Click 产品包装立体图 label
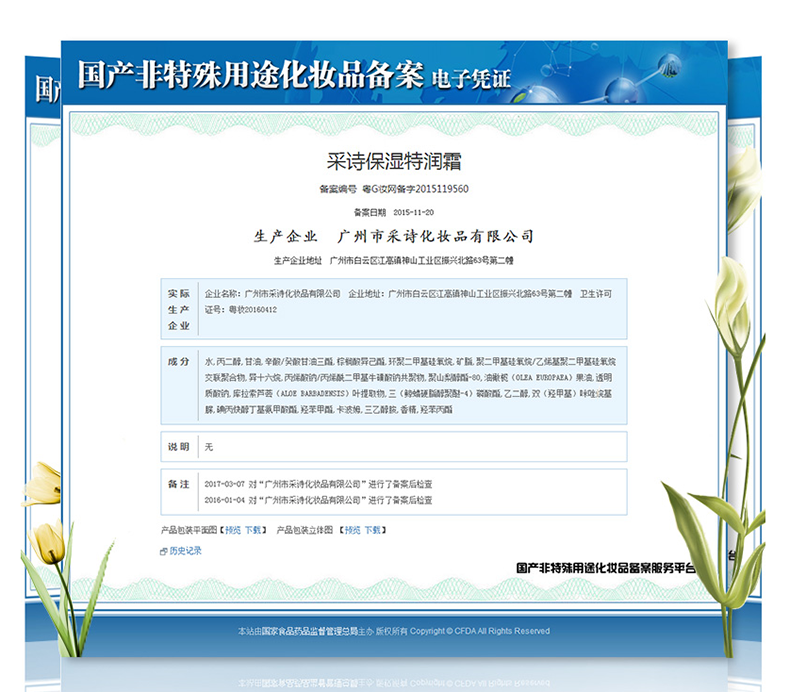This screenshot has width=790, height=692. point(305,530)
